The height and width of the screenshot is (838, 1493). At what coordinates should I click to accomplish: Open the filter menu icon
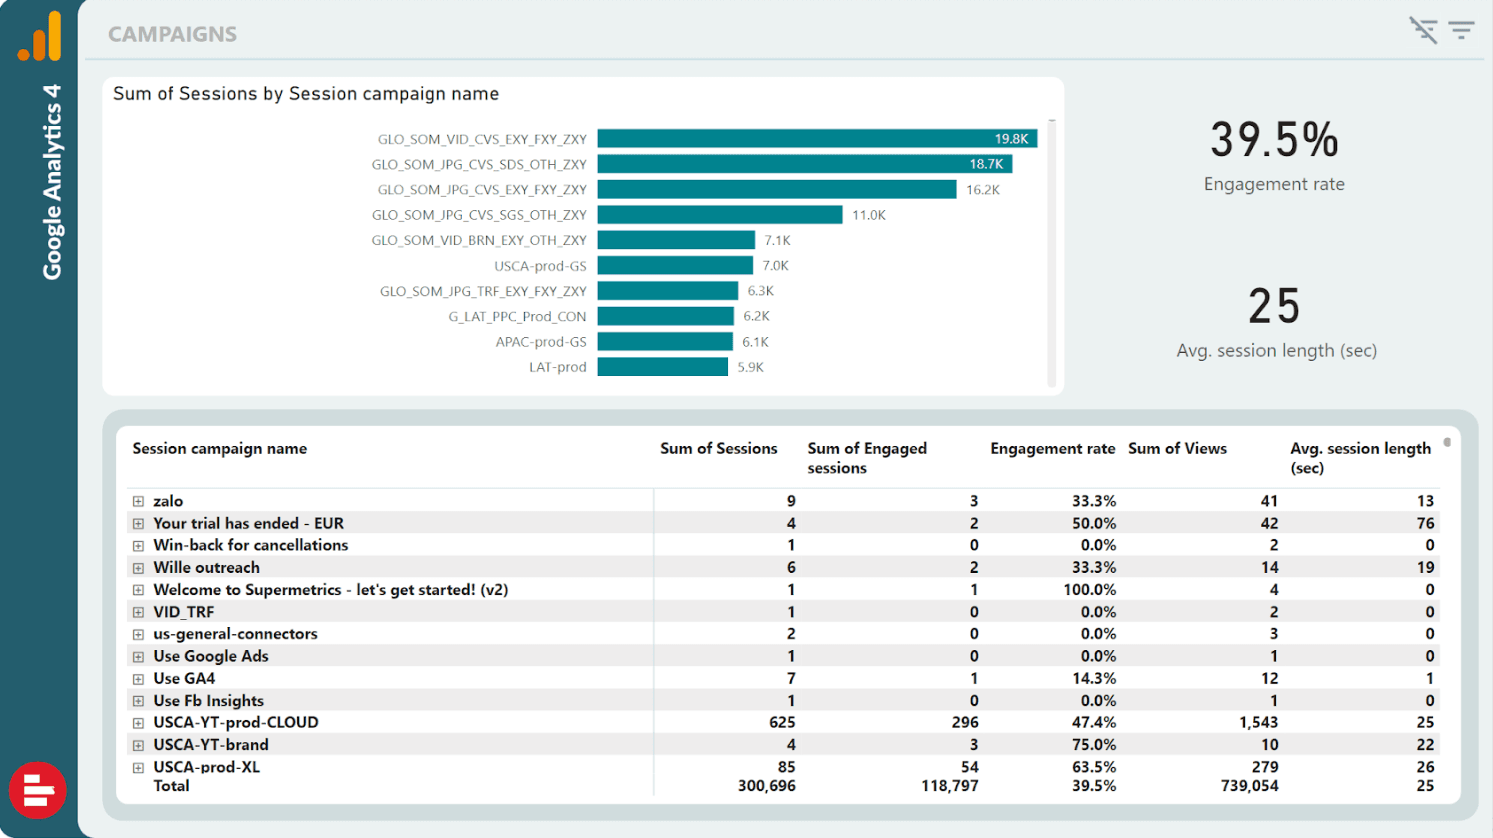click(x=1461, y=30)
